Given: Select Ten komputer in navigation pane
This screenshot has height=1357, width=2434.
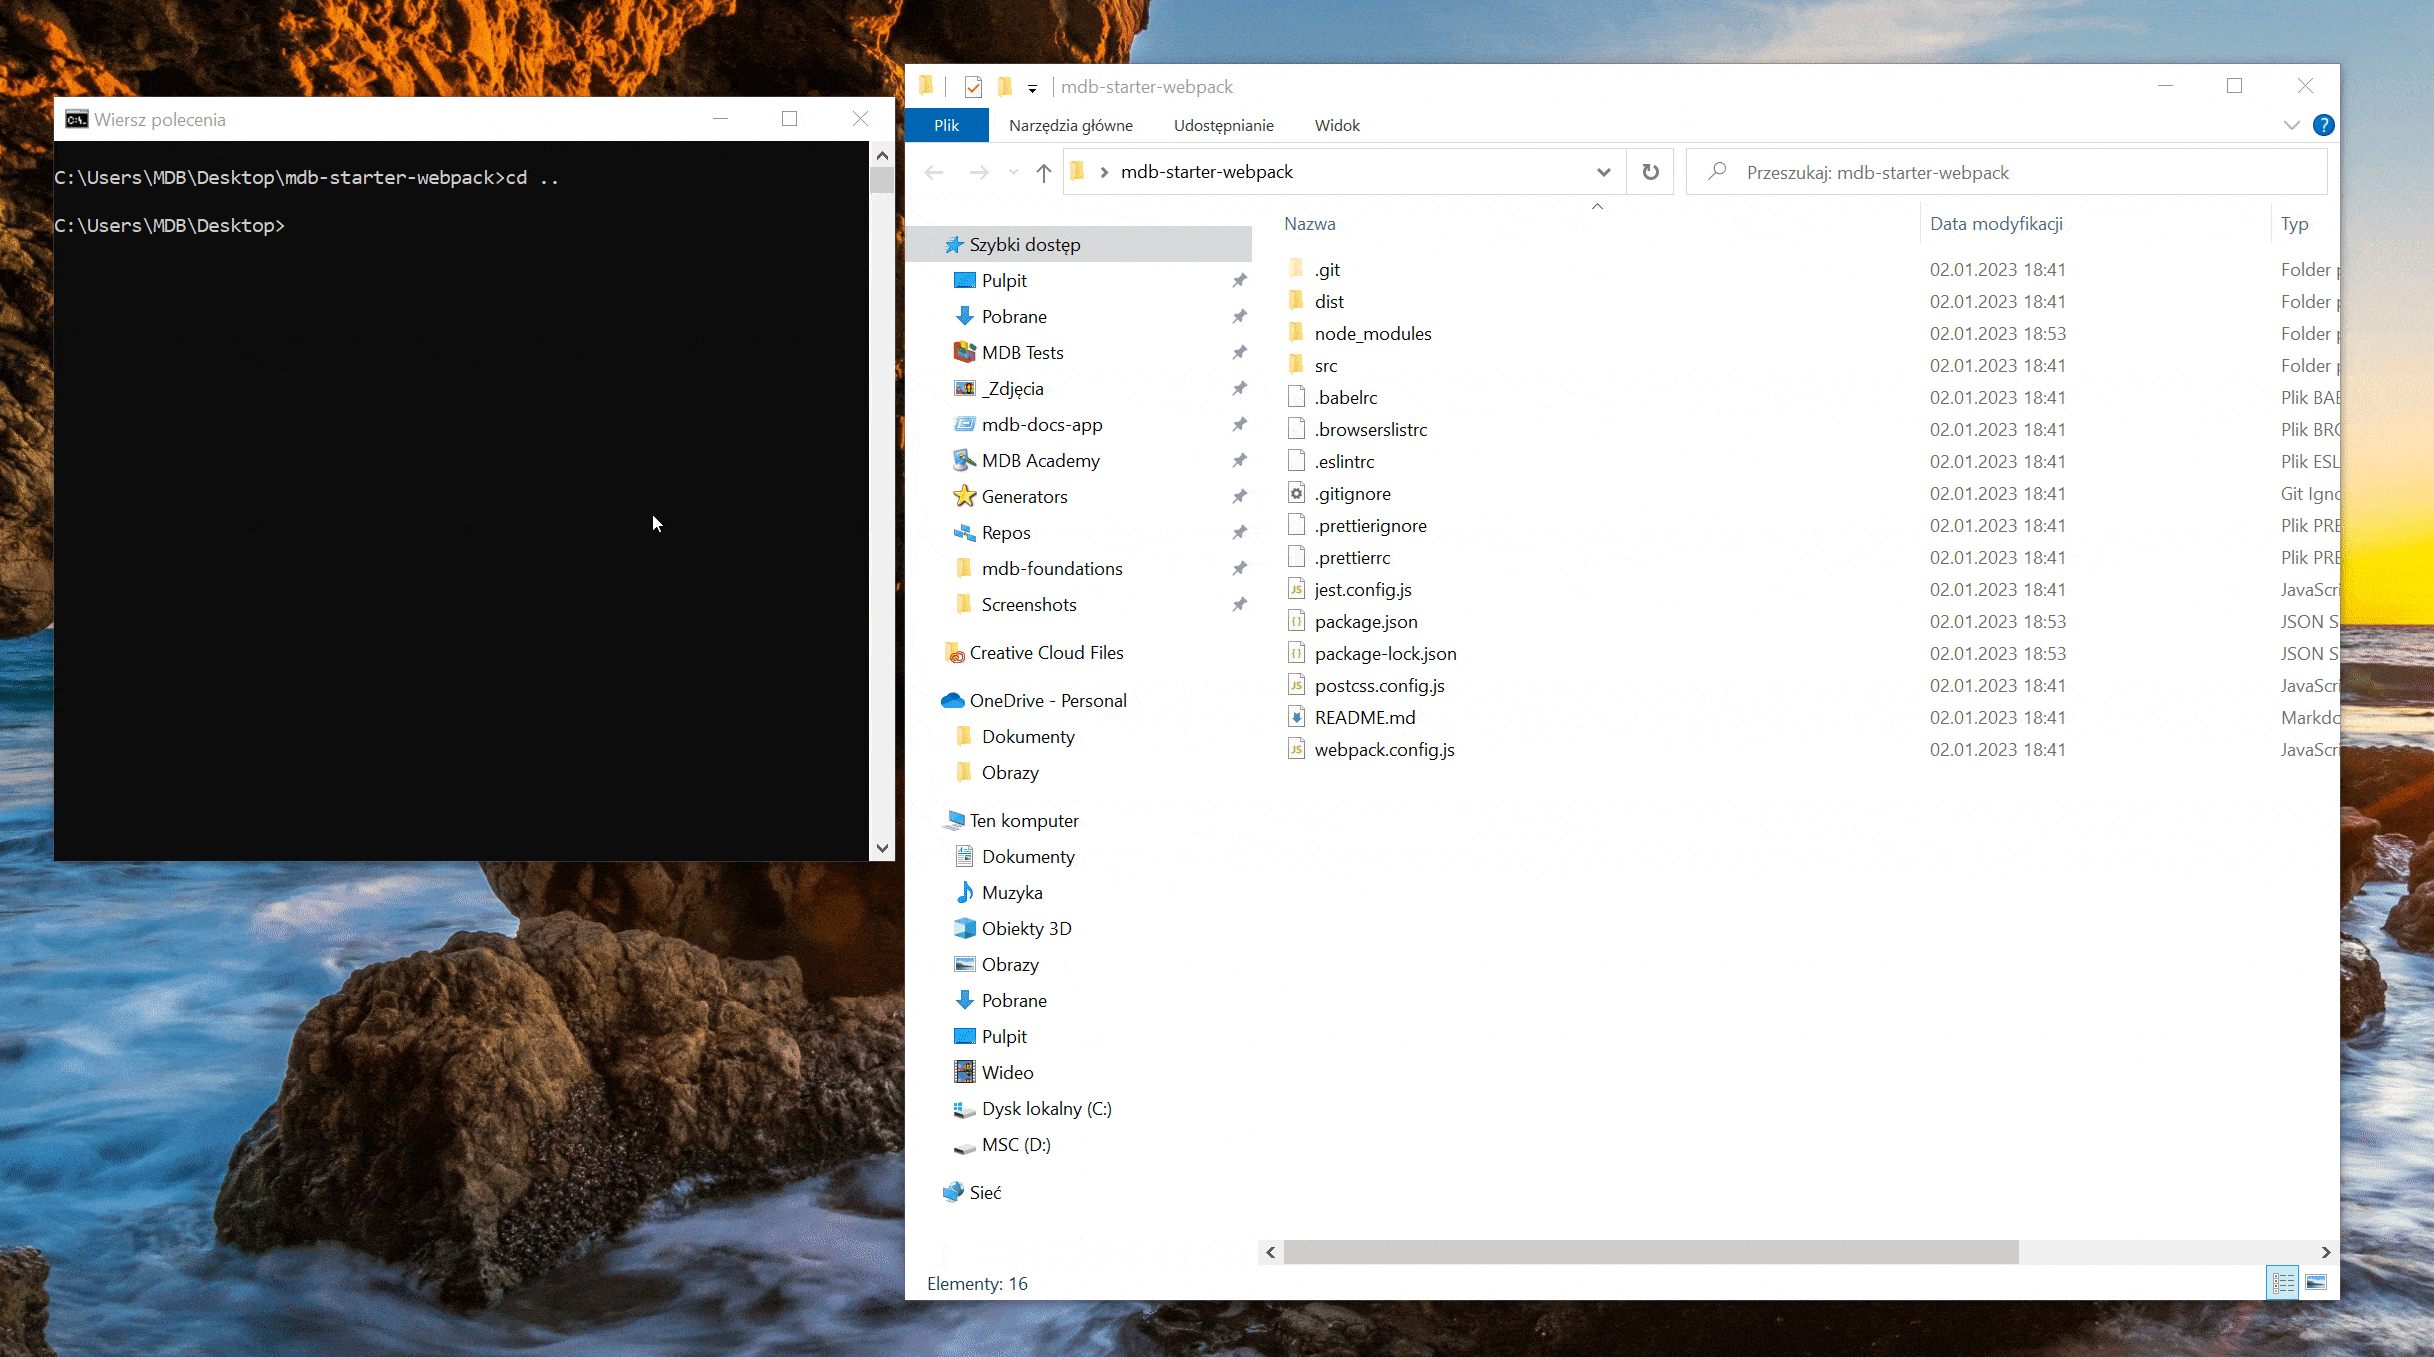Looking at the screenshot, I should click(1023, 820).
